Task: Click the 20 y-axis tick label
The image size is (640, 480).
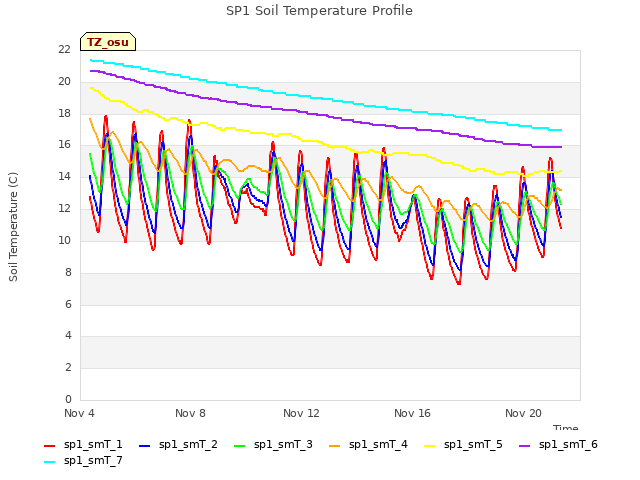Action: point(65,81)
